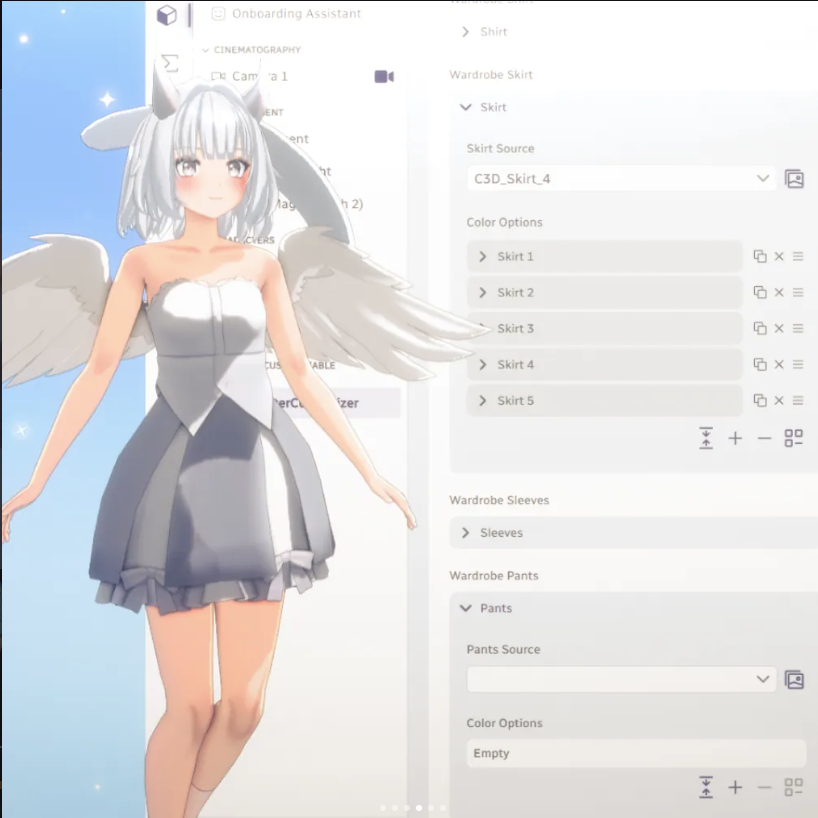
Task: Click skirt list multi-select grid icon
Action: tap(793, 438)
